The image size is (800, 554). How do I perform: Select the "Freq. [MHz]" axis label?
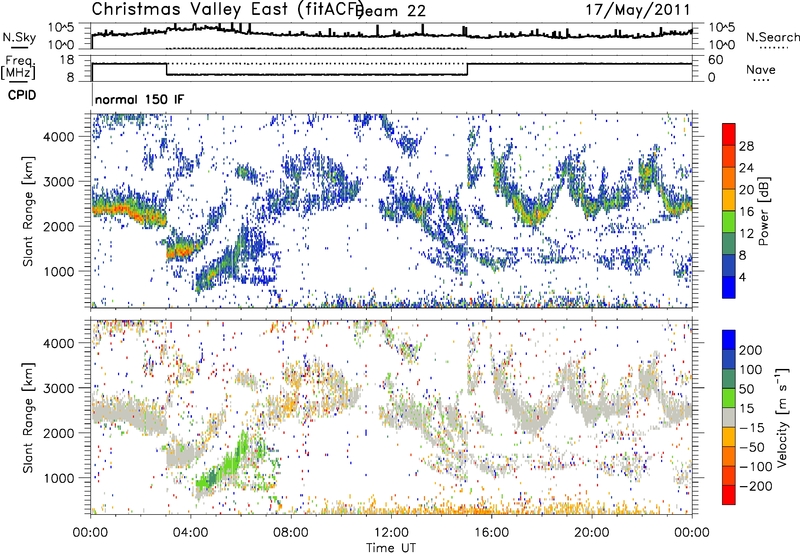pyautogui.click(x=19, y=68)
